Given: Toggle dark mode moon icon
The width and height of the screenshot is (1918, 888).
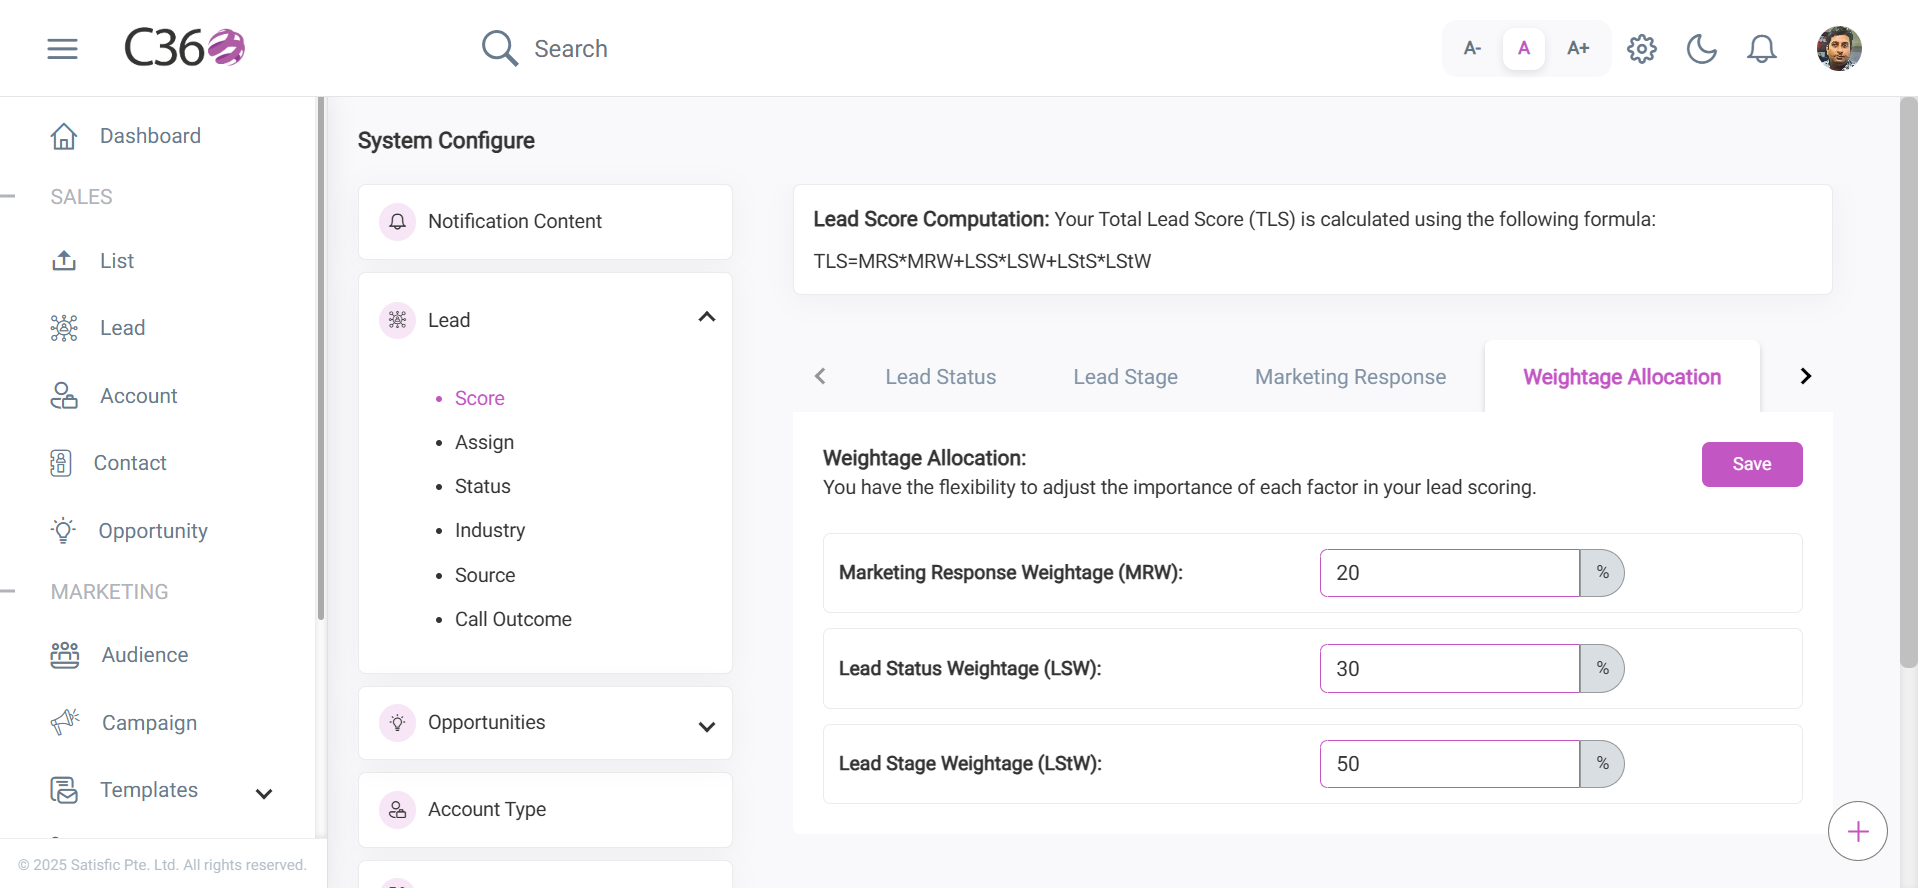Looking at the screenshot, I should tap(1702, 48).
